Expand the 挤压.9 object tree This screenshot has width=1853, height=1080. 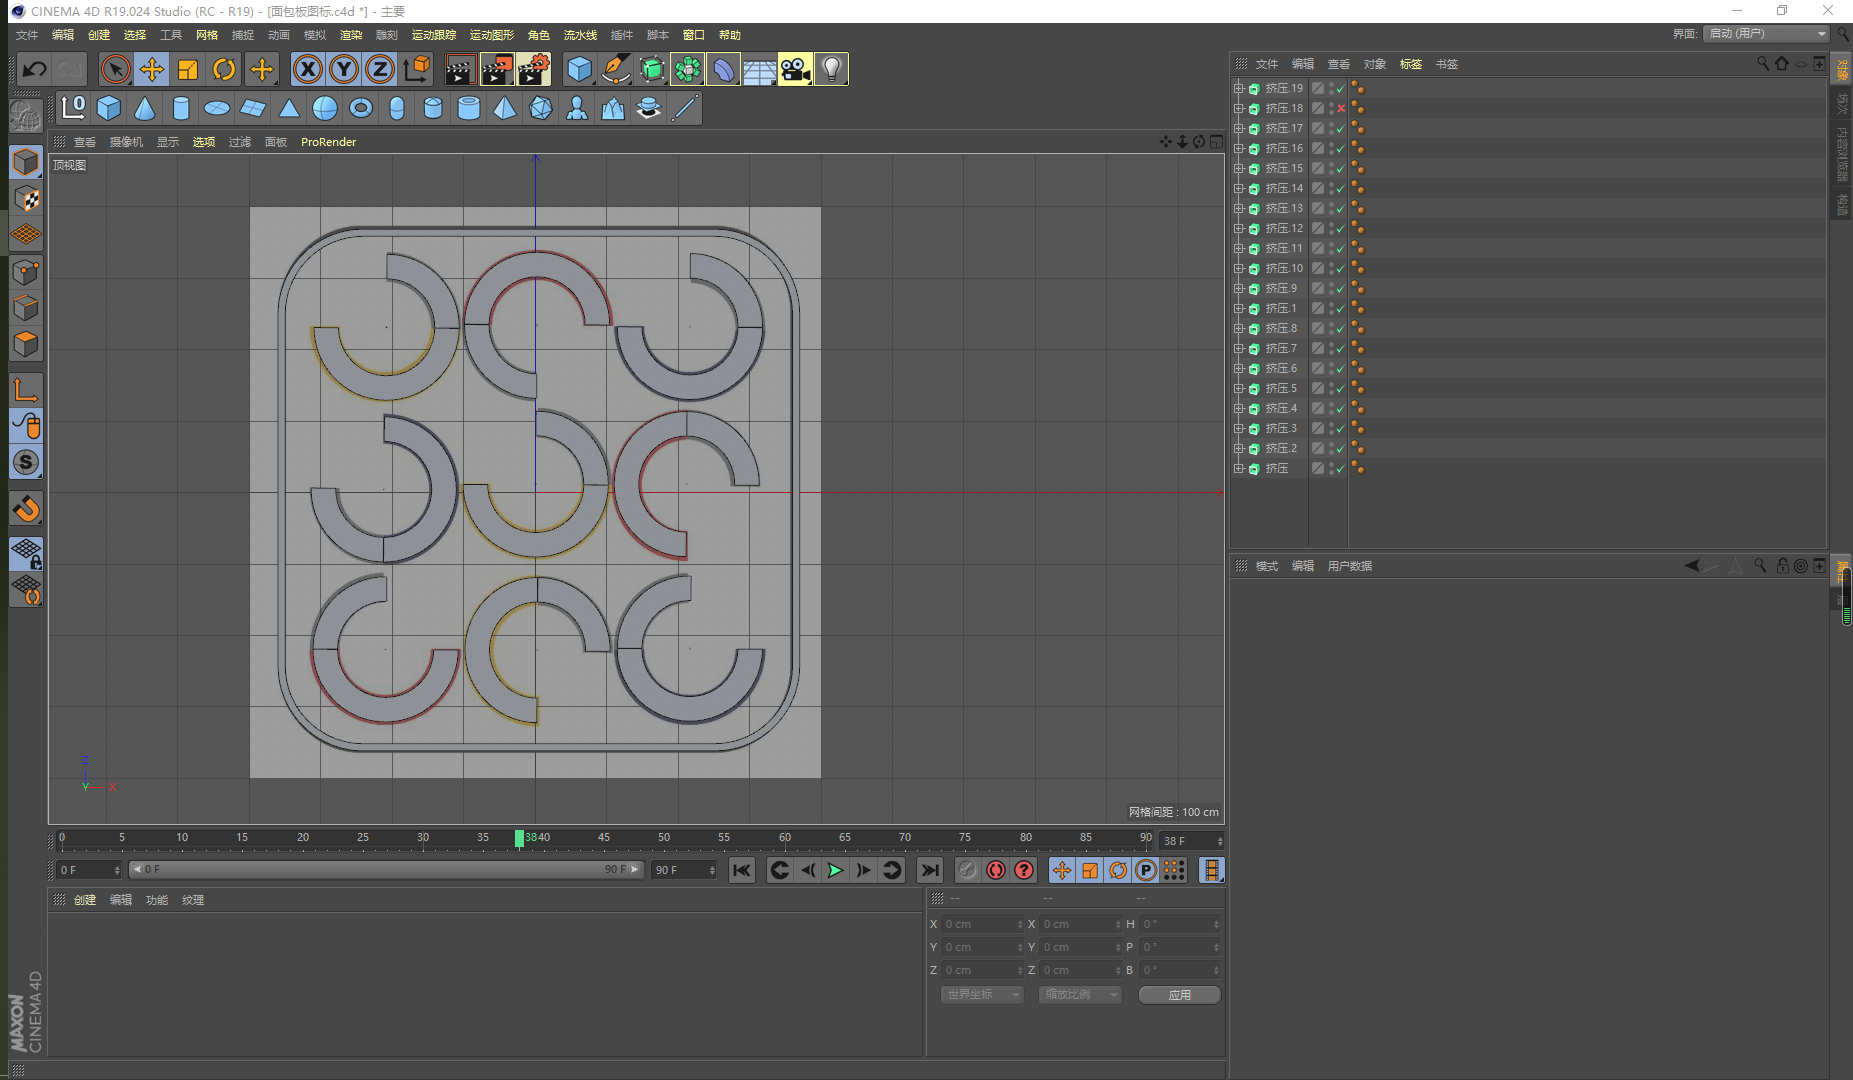[1239, 288]
